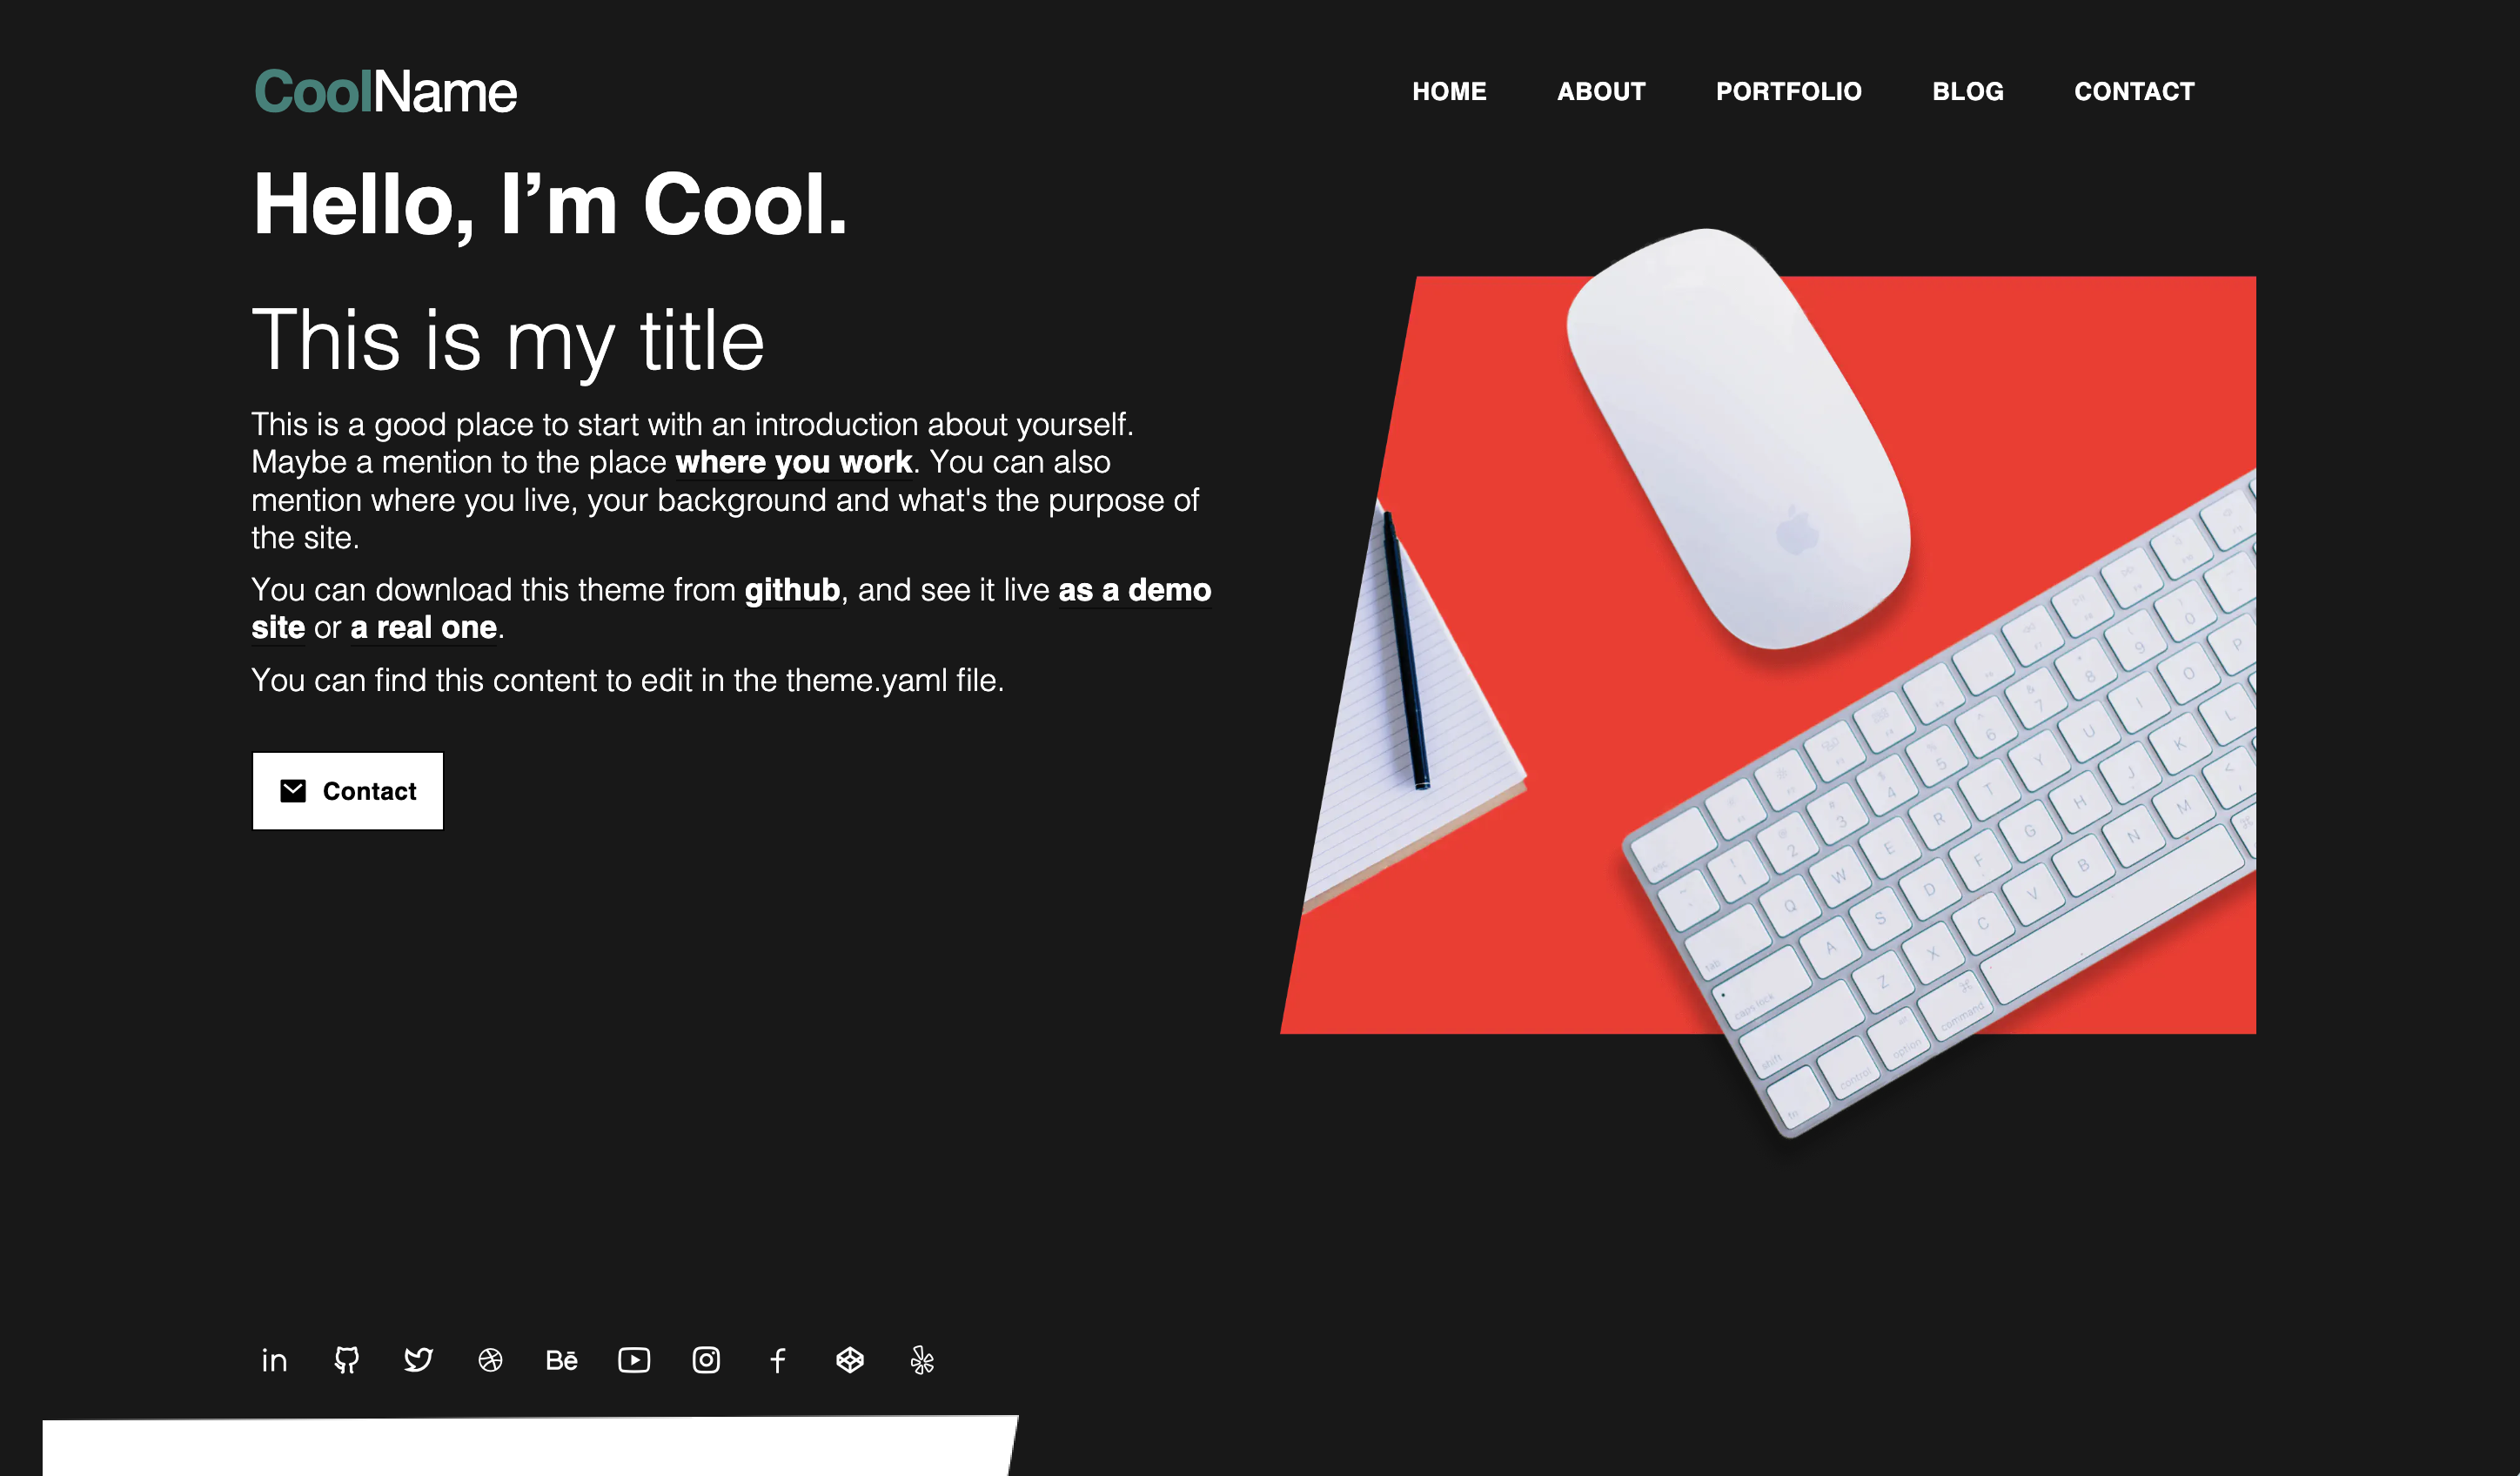Click the Instagram icon in footer

pos(704,1360)
